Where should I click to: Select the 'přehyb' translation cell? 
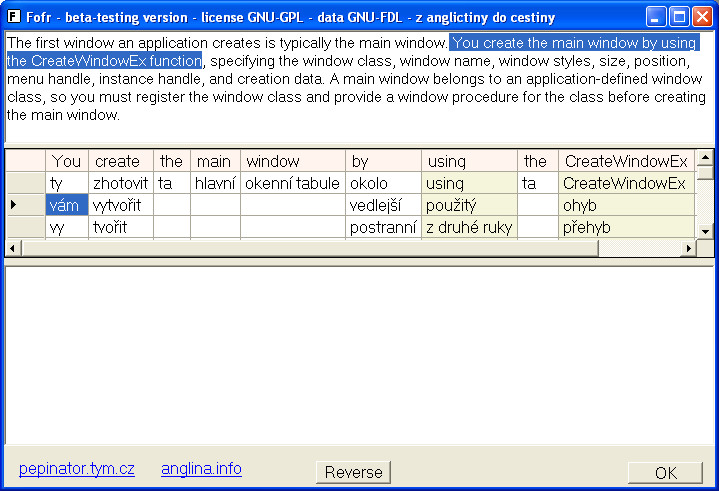(x=626, y=227)
